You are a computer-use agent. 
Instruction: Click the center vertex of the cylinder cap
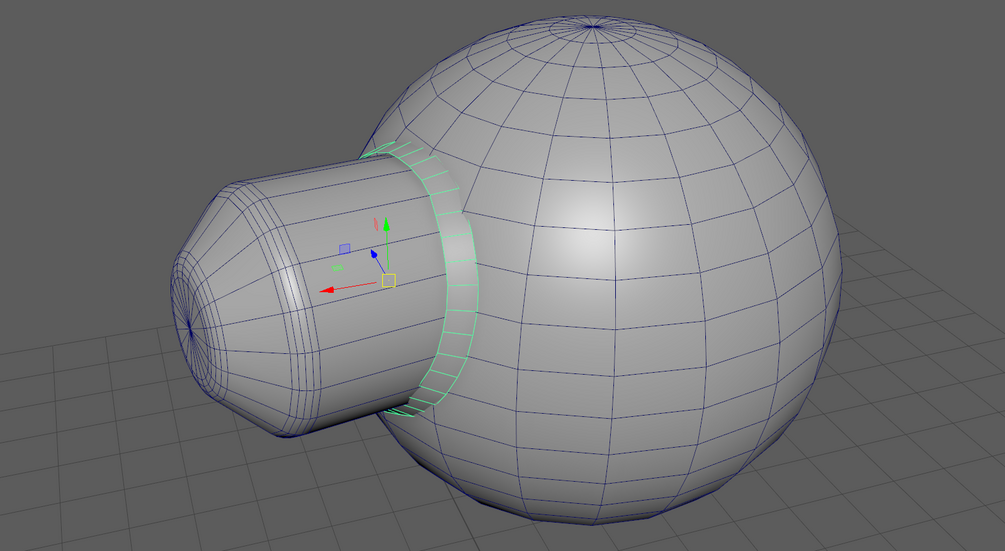[190, 331]
